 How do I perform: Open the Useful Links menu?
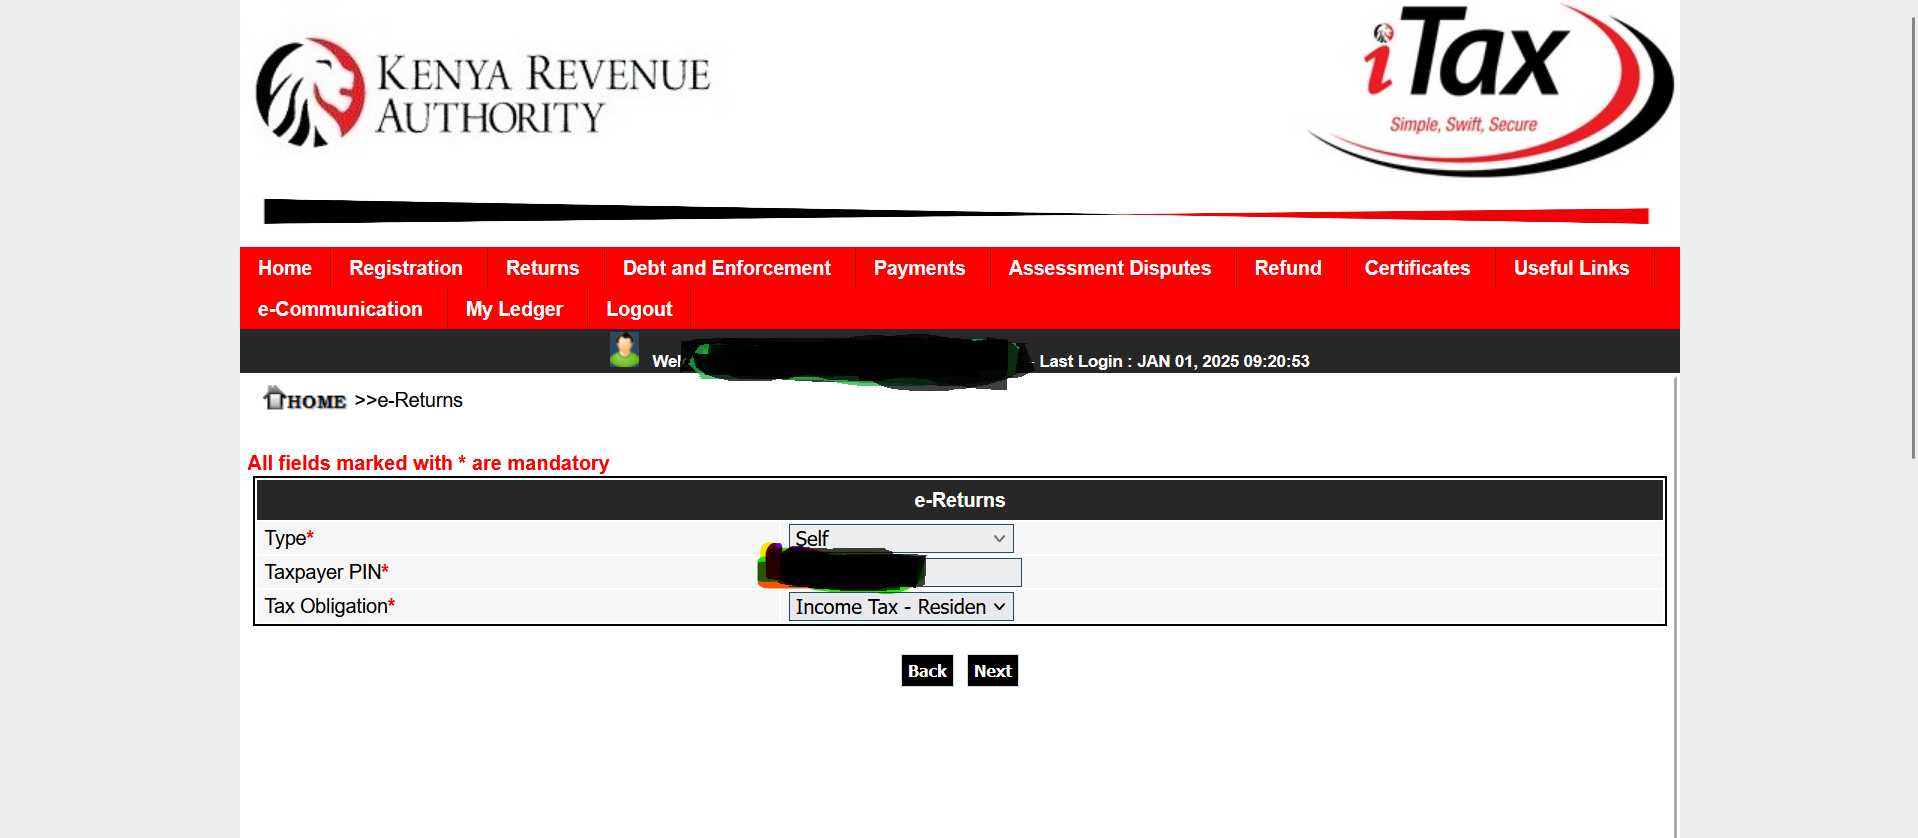(1572, 268)
